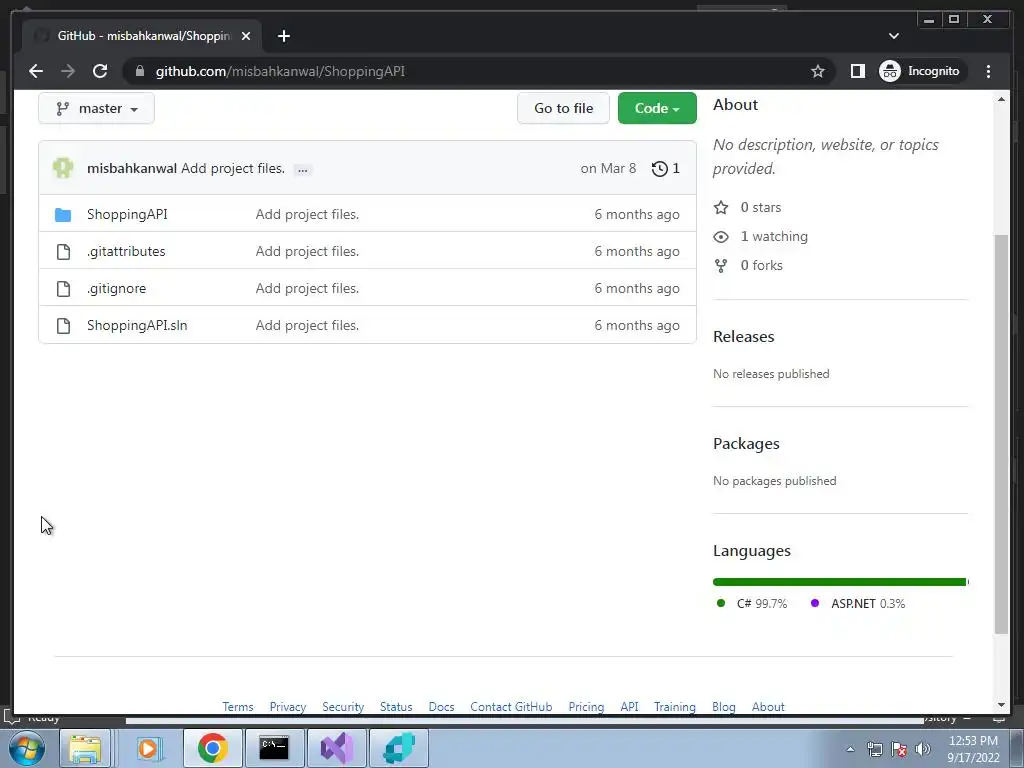
Task: Go back to the previous page
Action: 36,71
